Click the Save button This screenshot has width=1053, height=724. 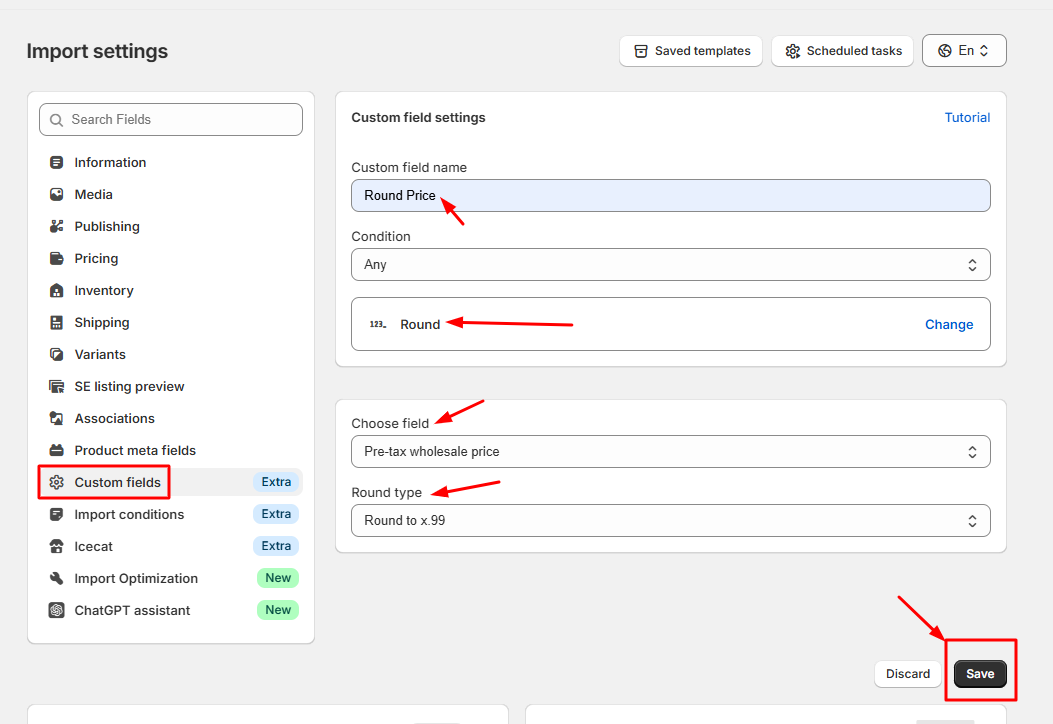[980, 674]
